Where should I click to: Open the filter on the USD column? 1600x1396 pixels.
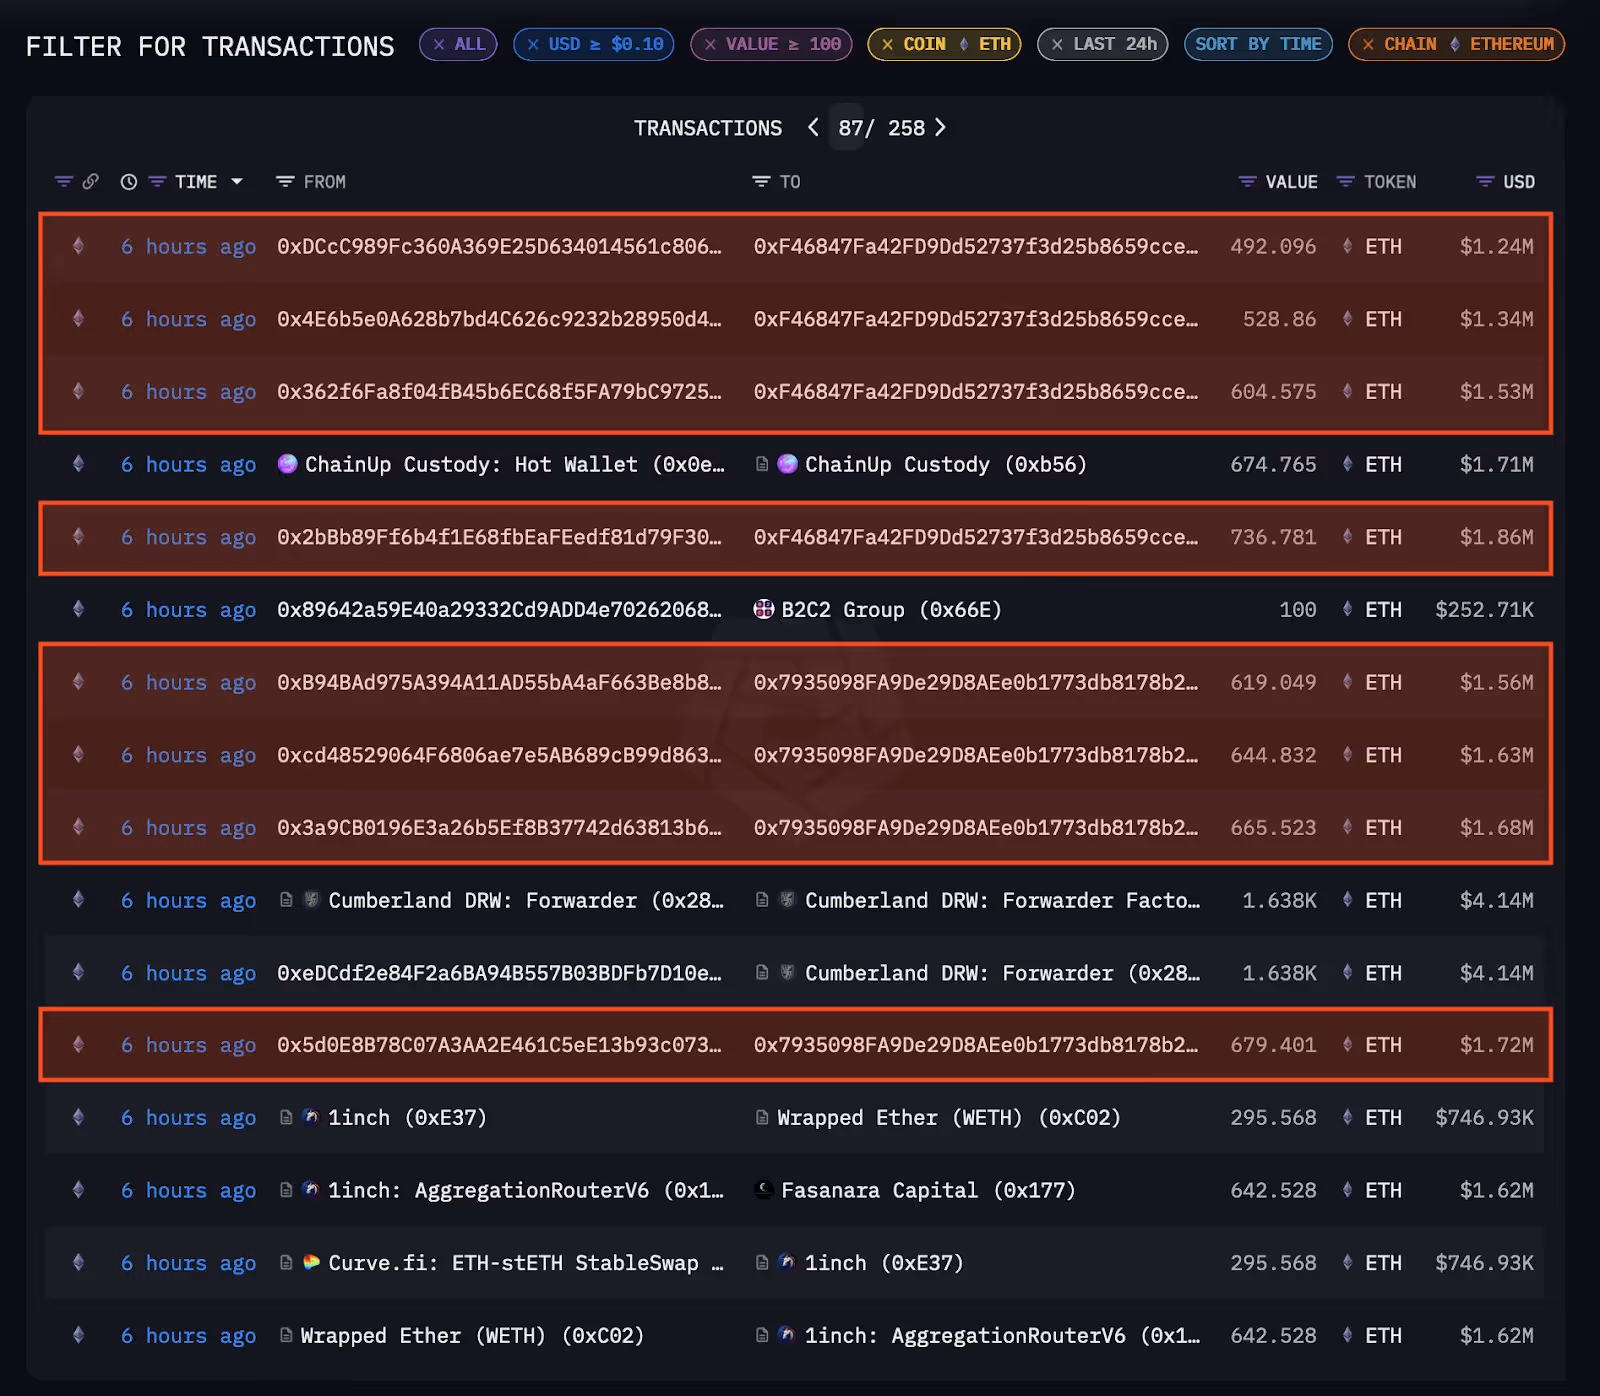pyautogui.click(x=1483, y=182)
